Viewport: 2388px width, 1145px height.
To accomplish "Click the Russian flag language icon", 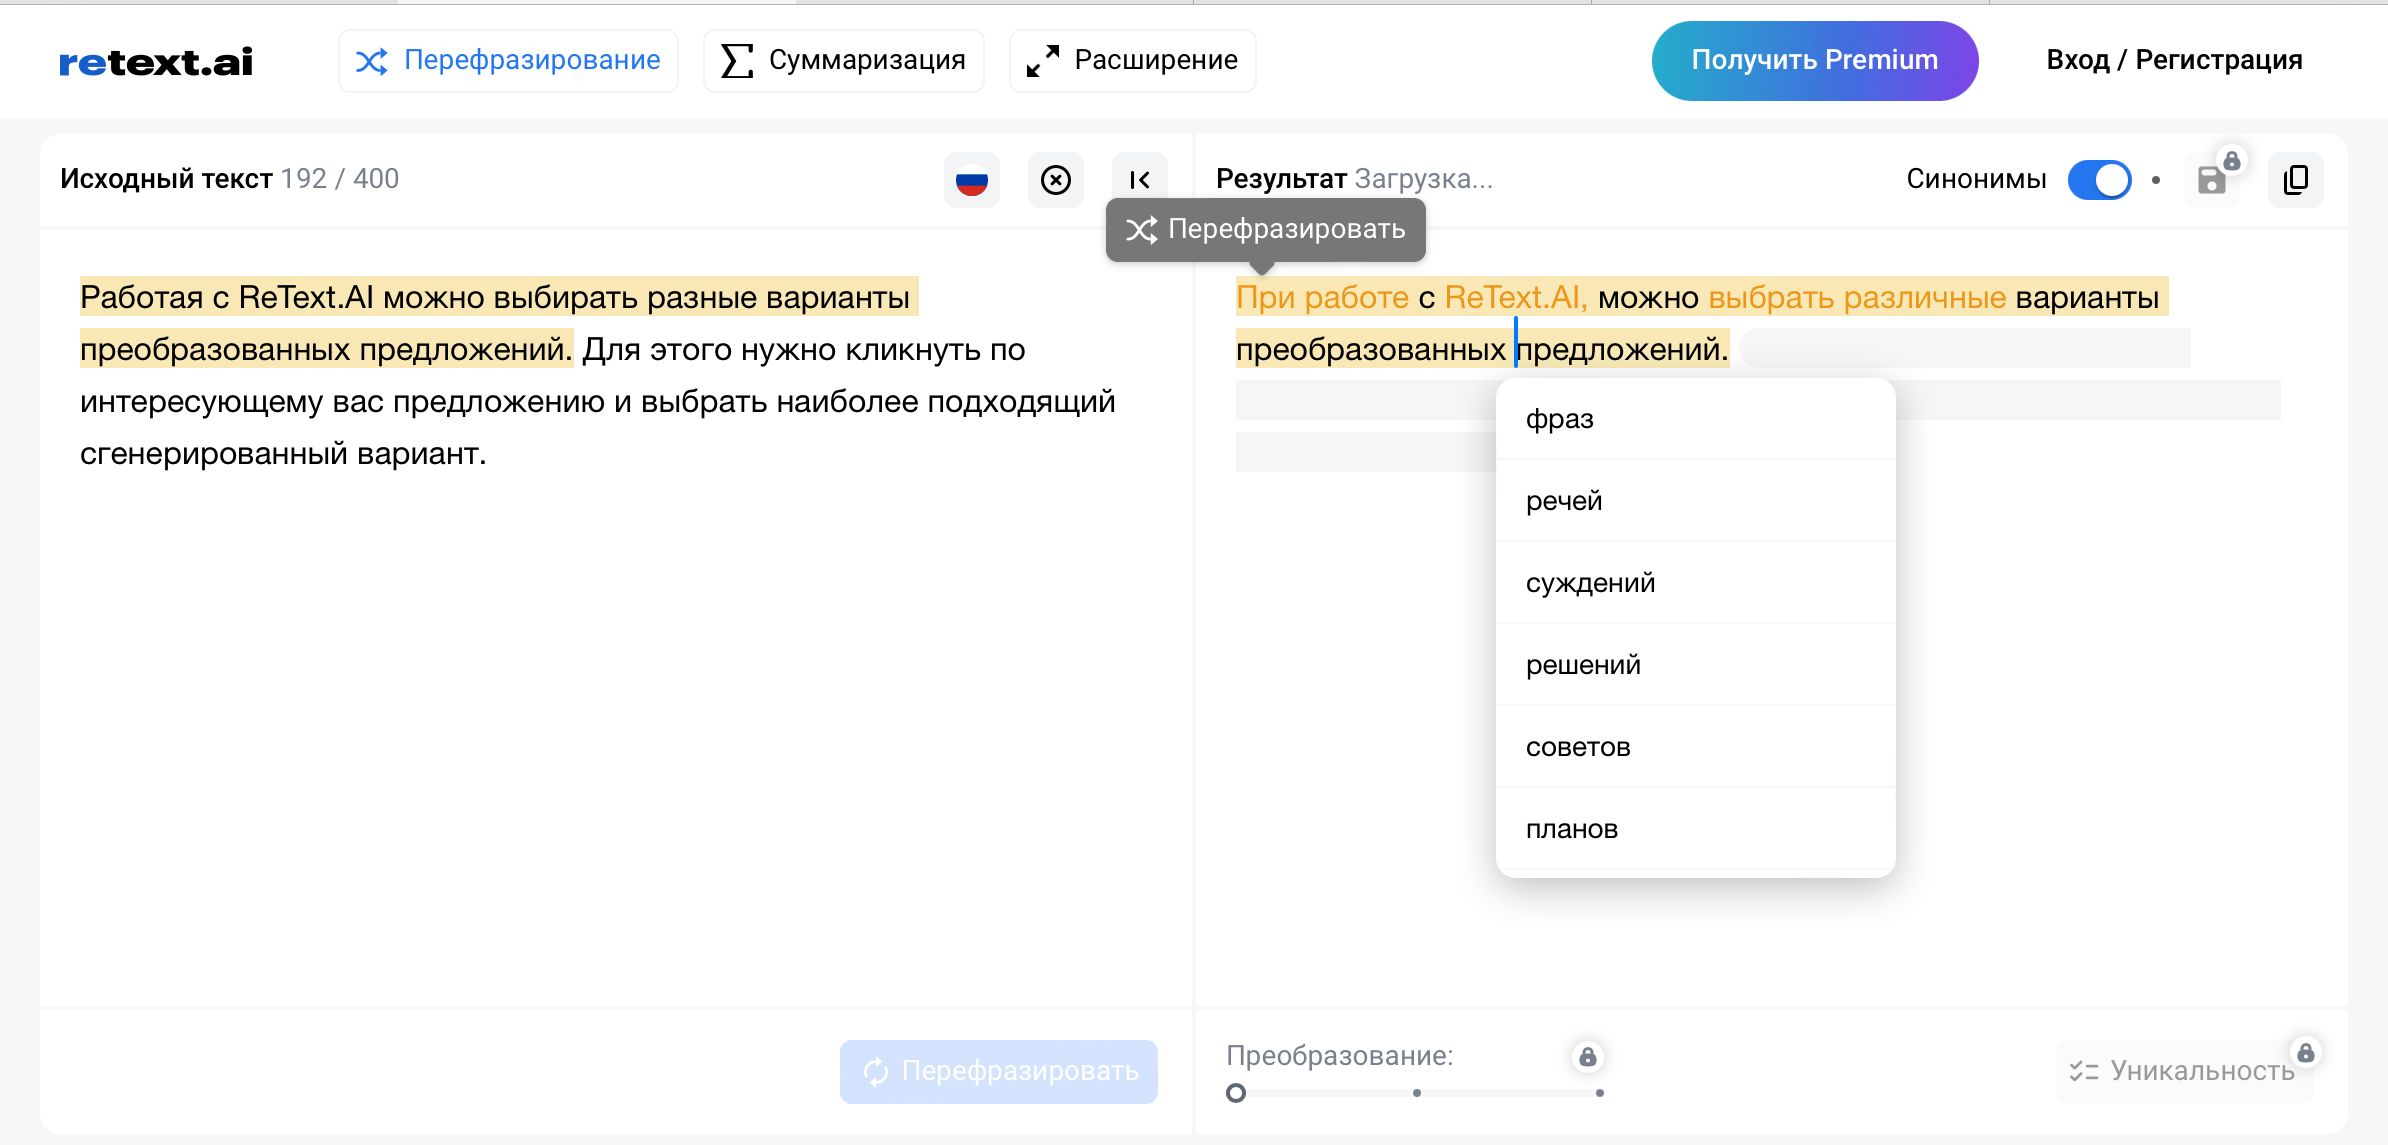I will pos(971,180).
